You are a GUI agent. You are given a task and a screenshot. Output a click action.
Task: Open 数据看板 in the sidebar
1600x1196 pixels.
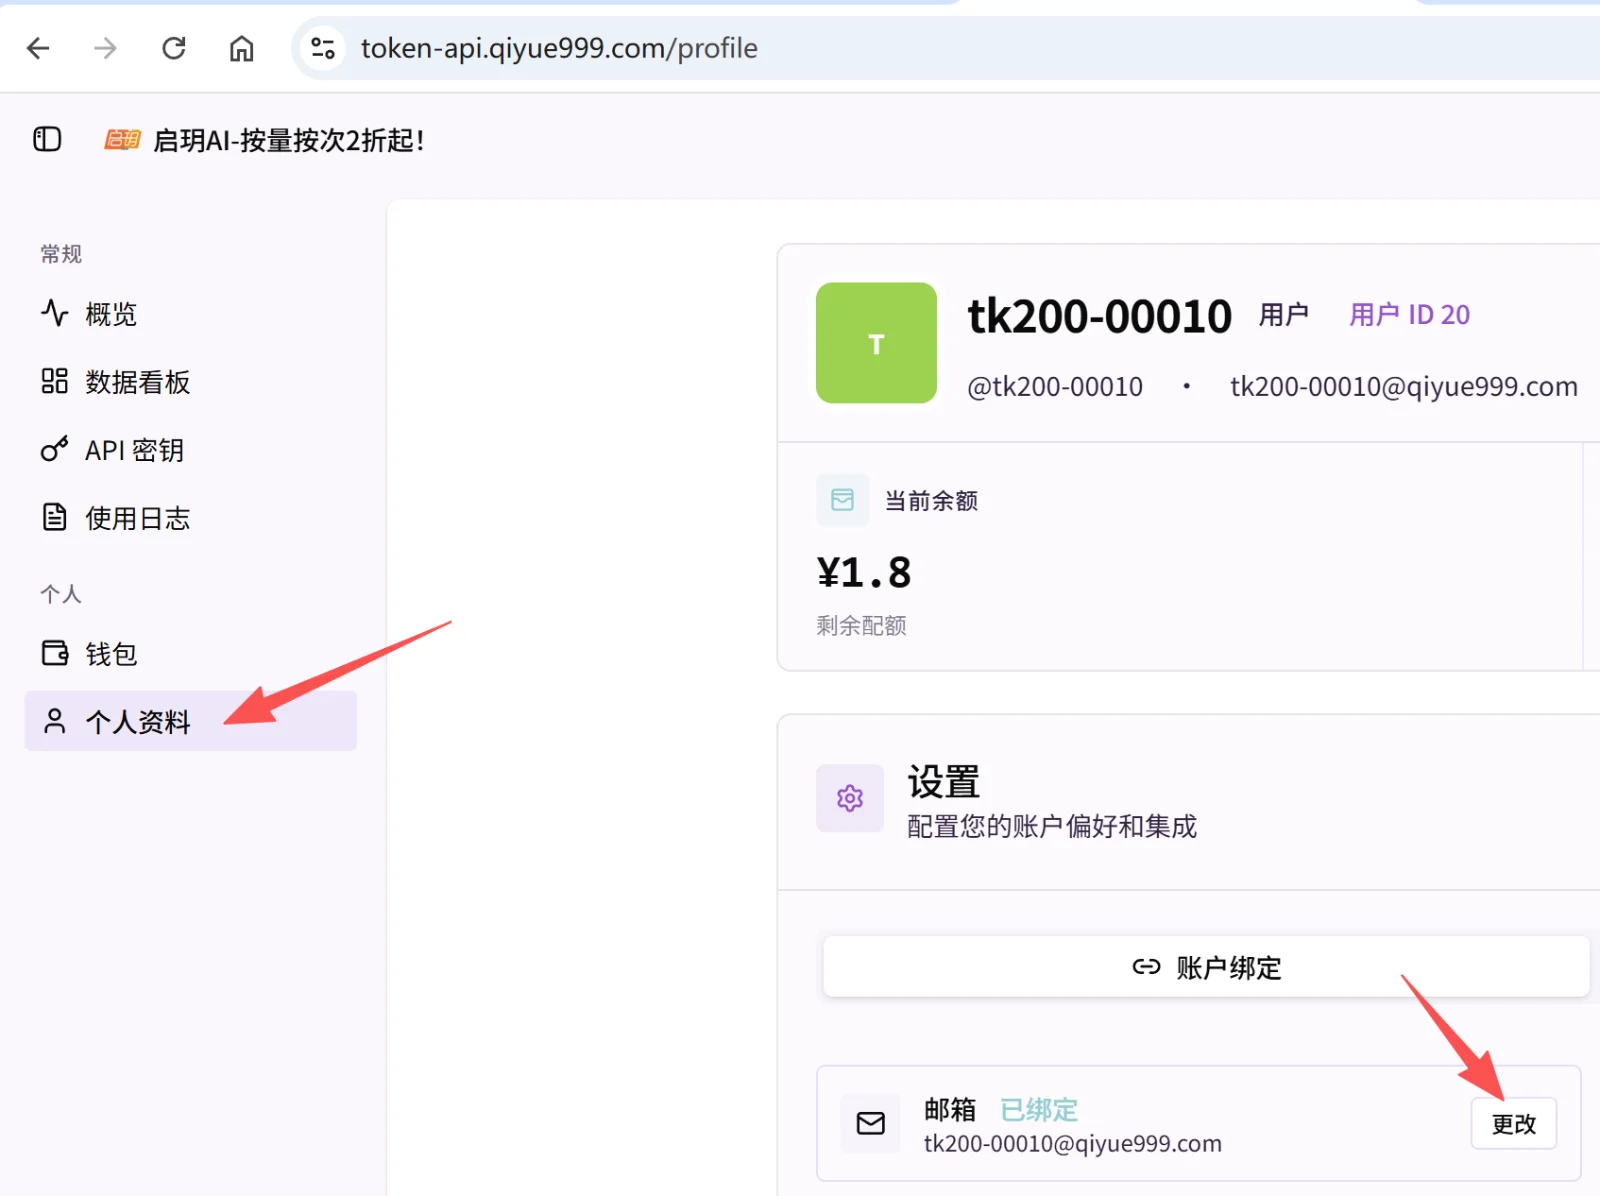click(190, 382)
